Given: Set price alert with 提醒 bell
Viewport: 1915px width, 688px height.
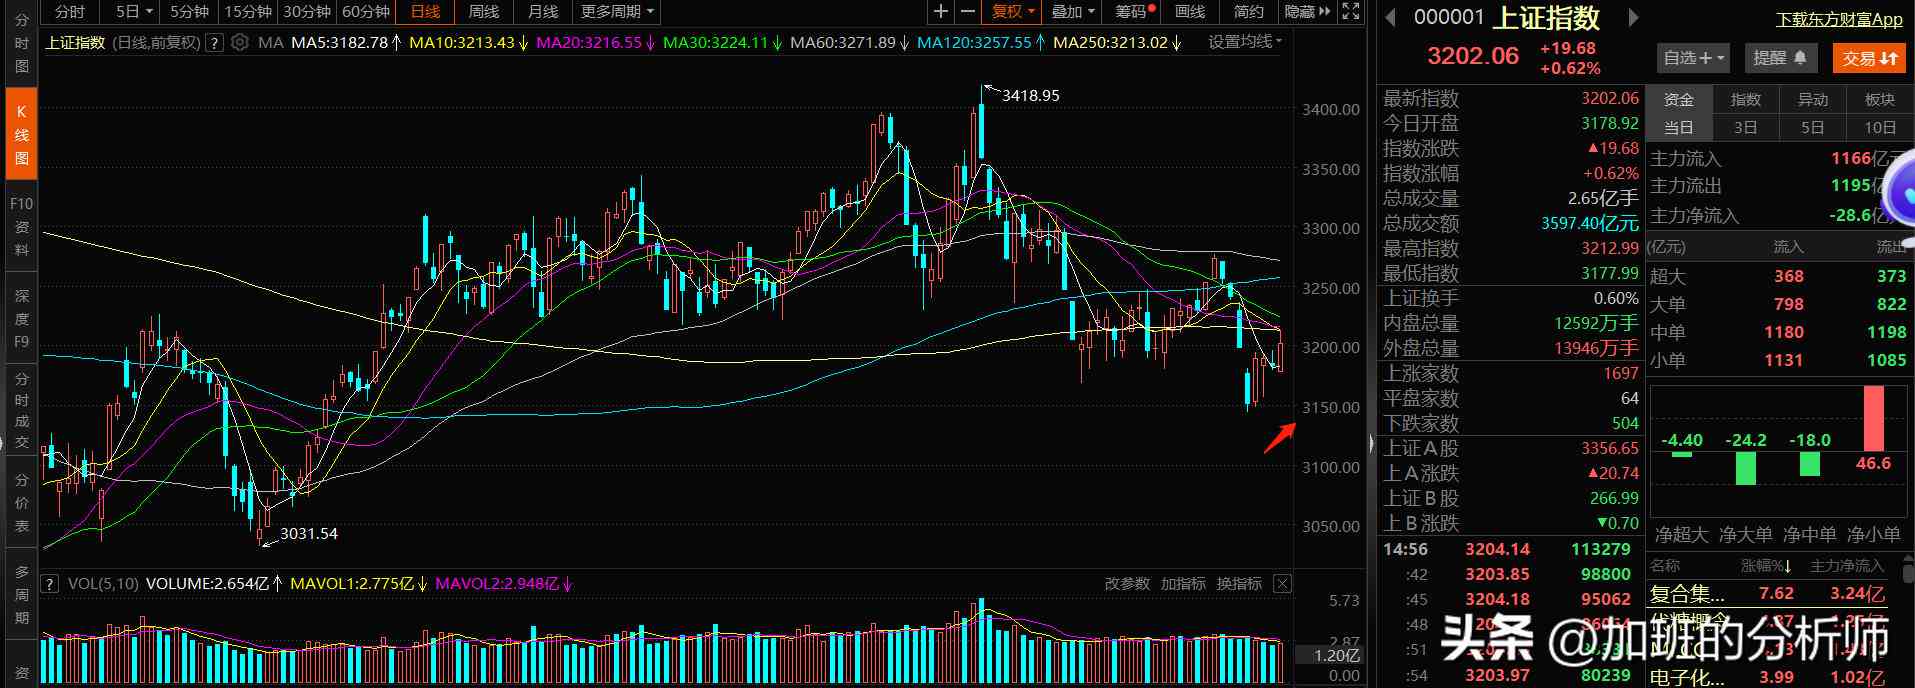Looking at the screenshot, I should [x=1780, y=58].
